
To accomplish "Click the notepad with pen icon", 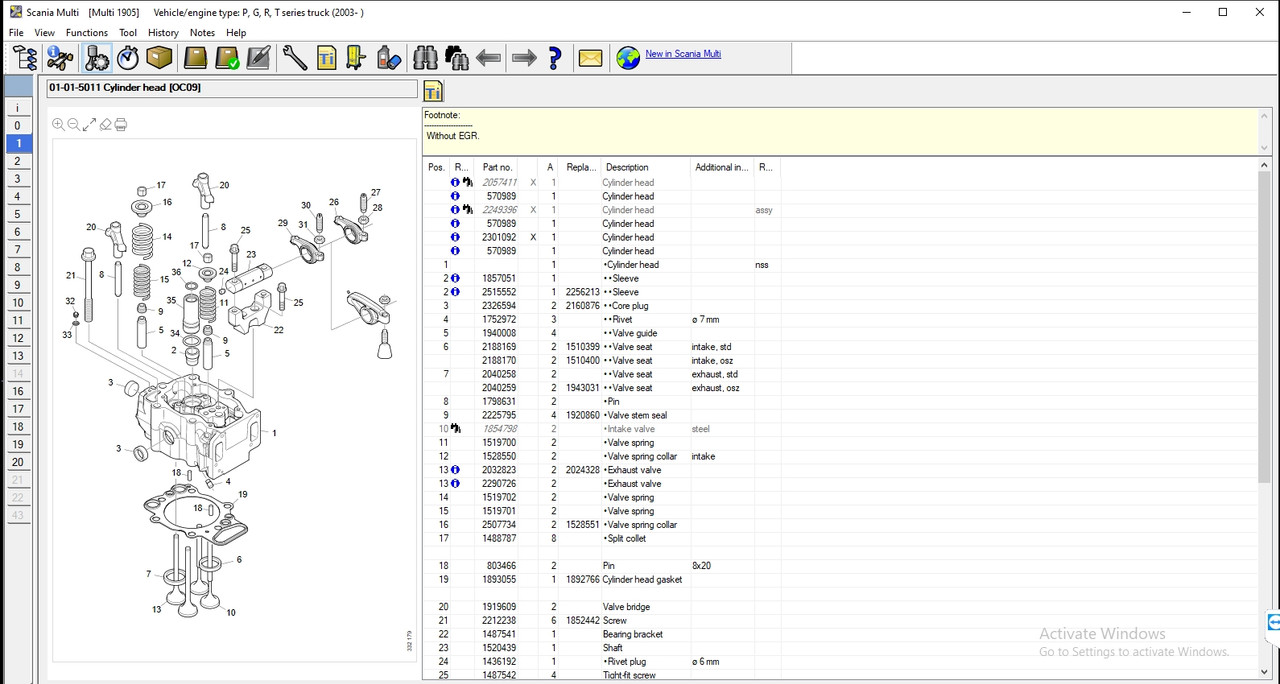I will click(x=258, y=58).
